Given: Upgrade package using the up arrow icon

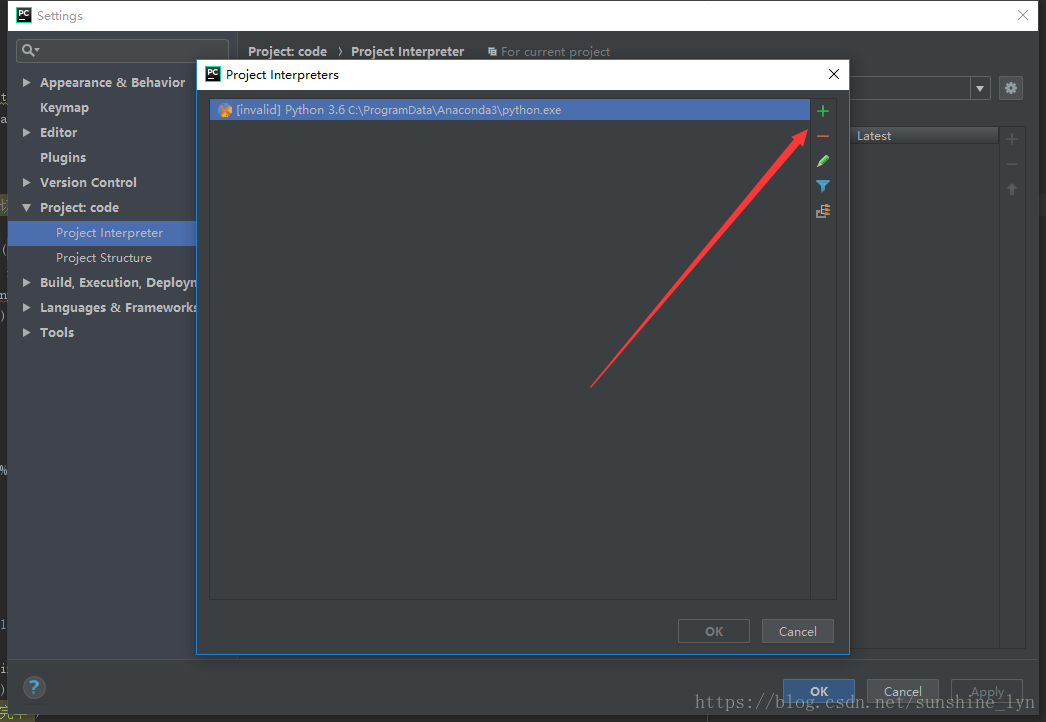Looking at the screenshot, I should (1011, 190).
